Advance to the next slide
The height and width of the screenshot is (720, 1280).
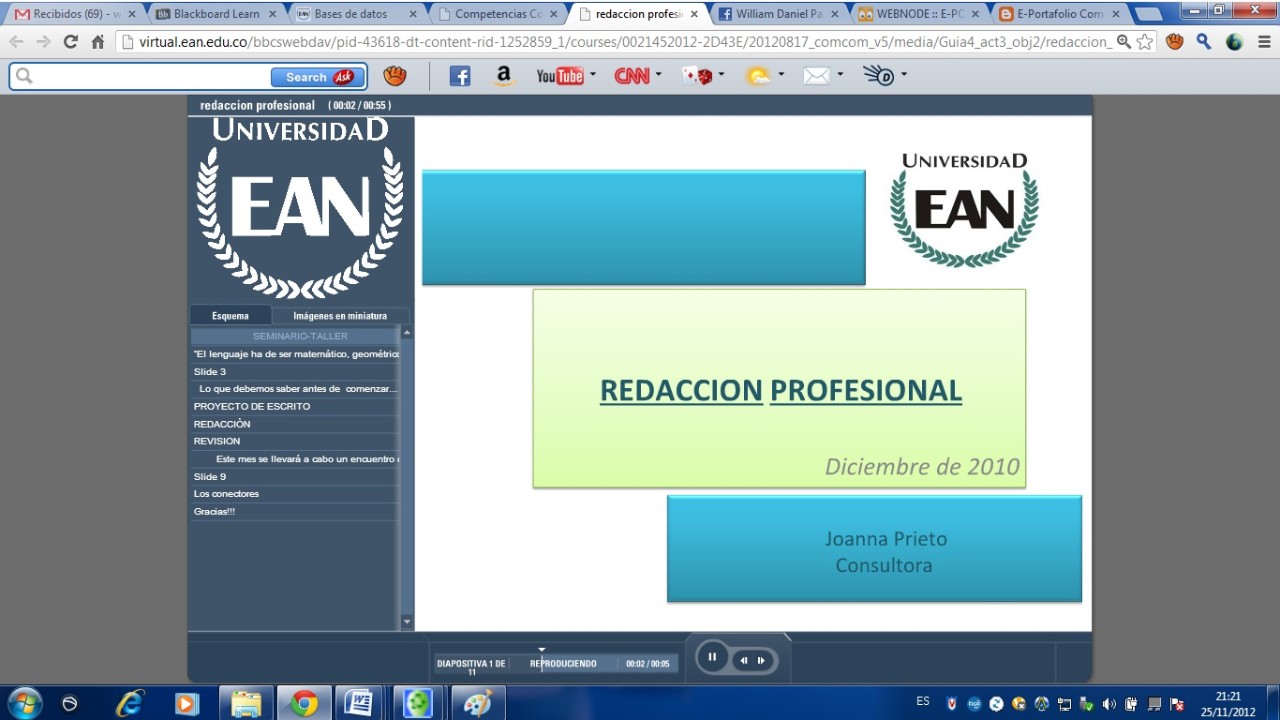click(x=762, y=661)
